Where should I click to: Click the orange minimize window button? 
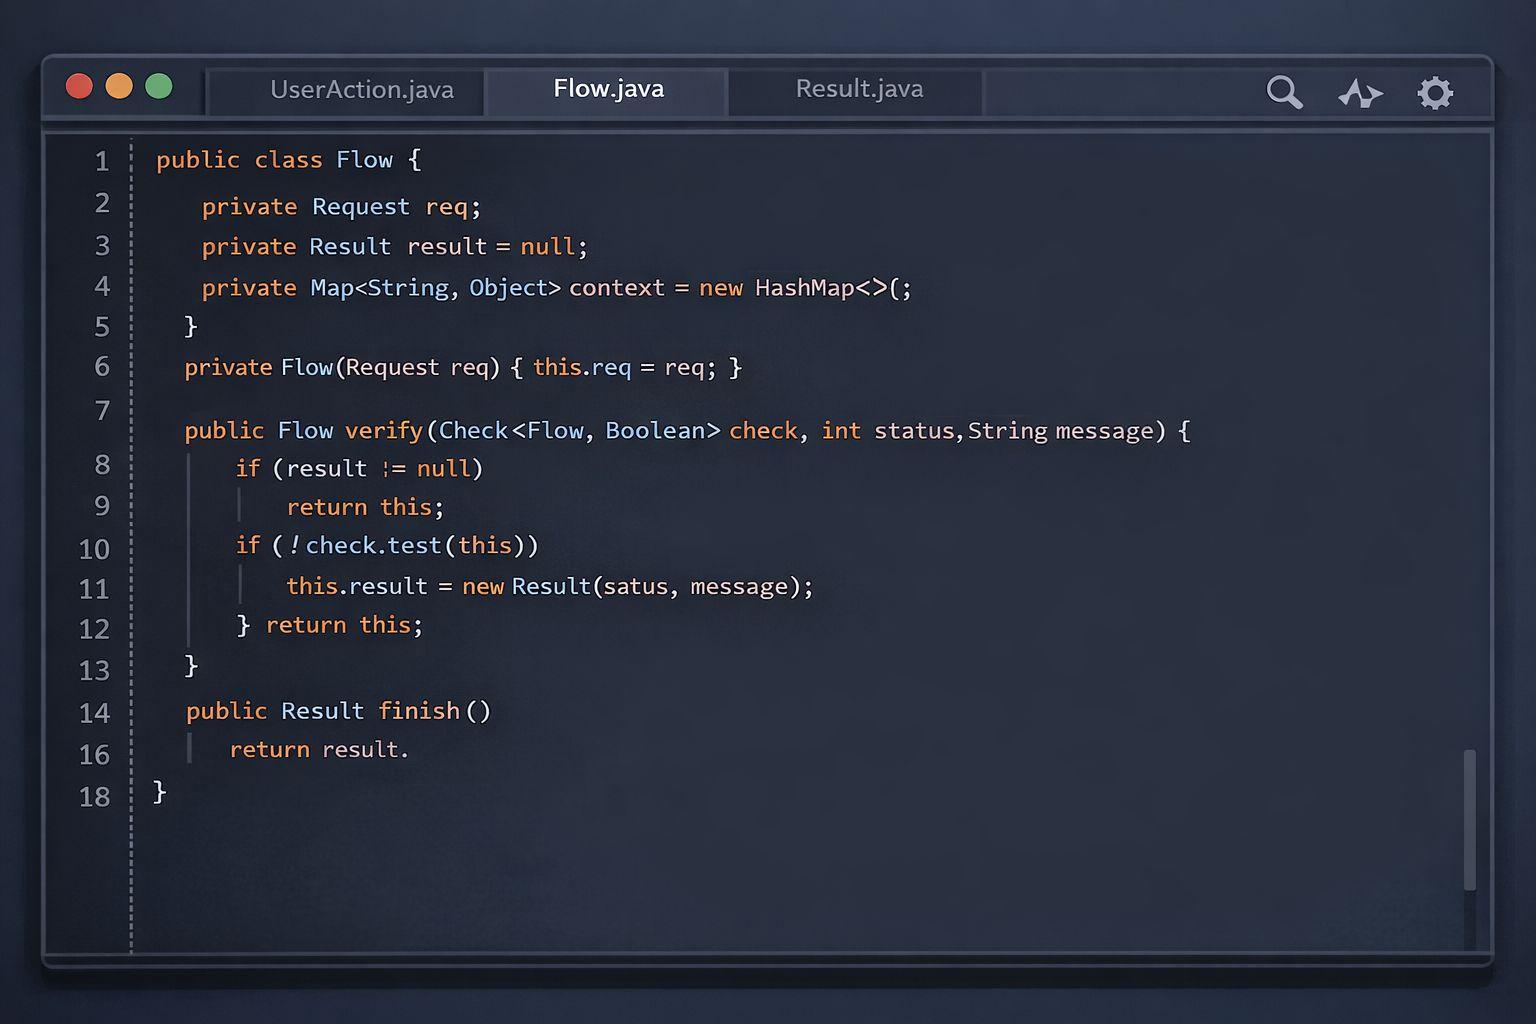coord(119,87)
